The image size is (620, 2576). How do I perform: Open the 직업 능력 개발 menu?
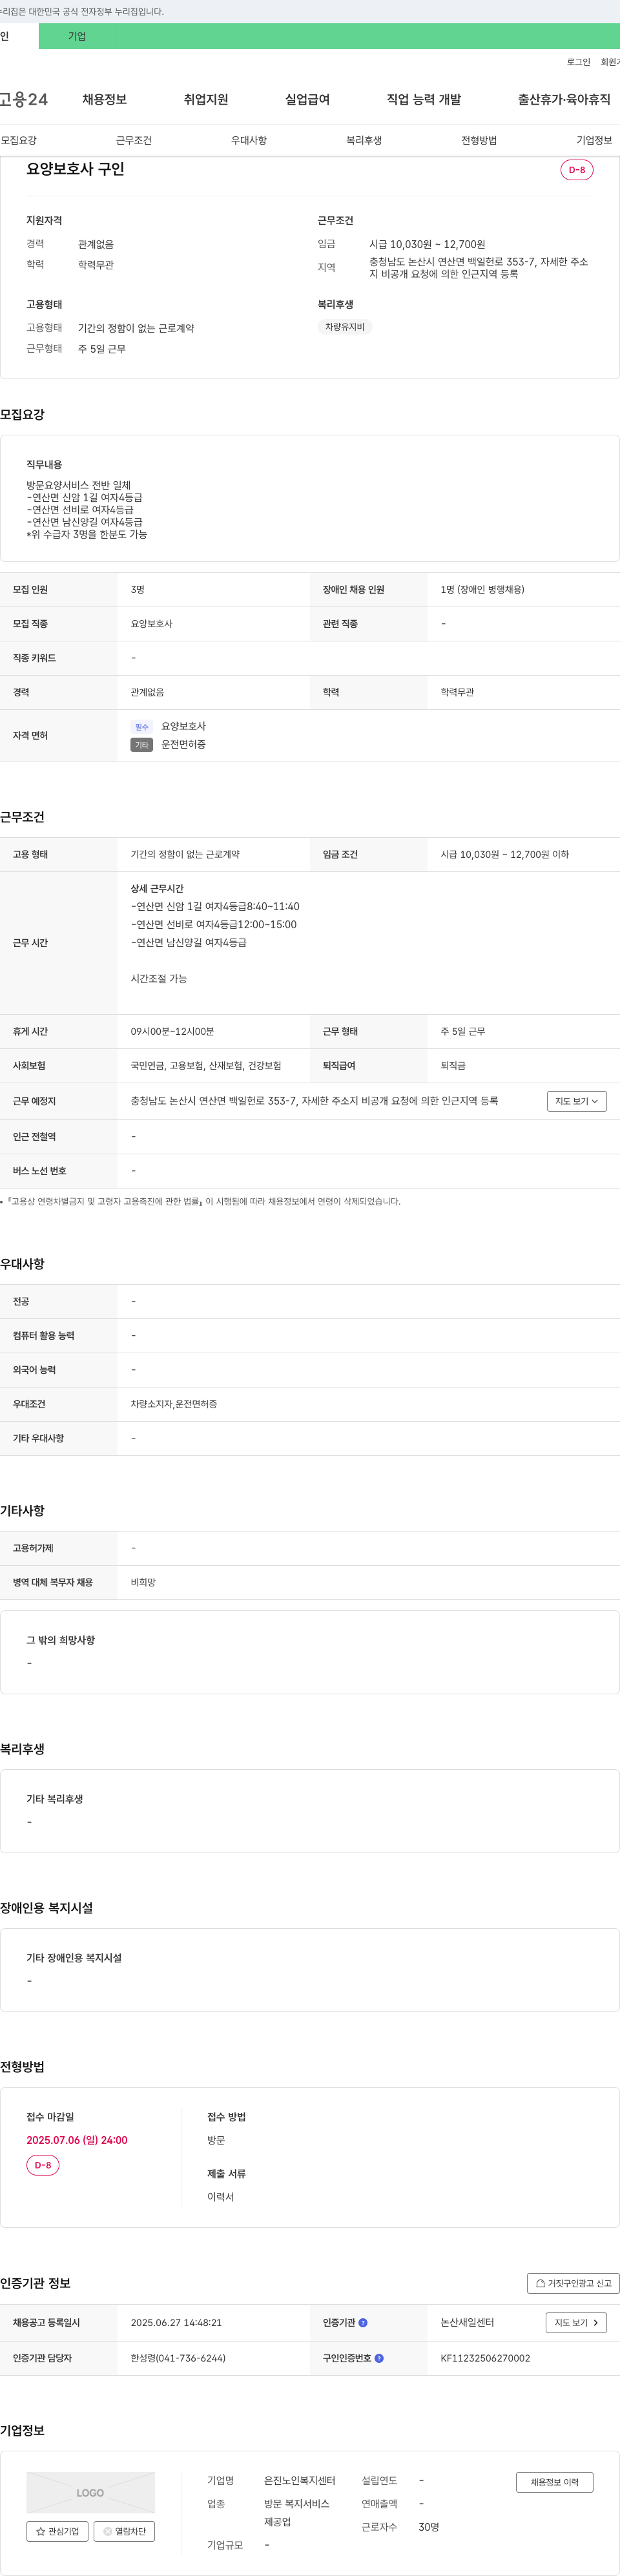pos(424,99)
